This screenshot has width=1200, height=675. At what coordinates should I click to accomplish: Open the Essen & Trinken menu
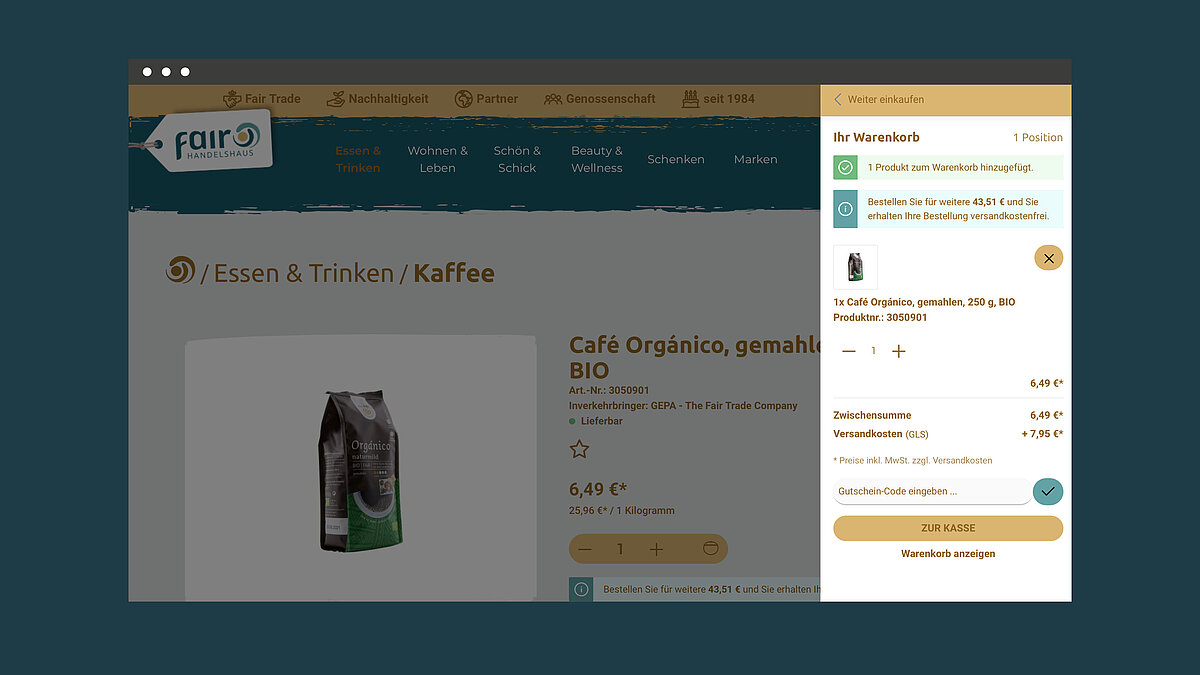(358, 159)
